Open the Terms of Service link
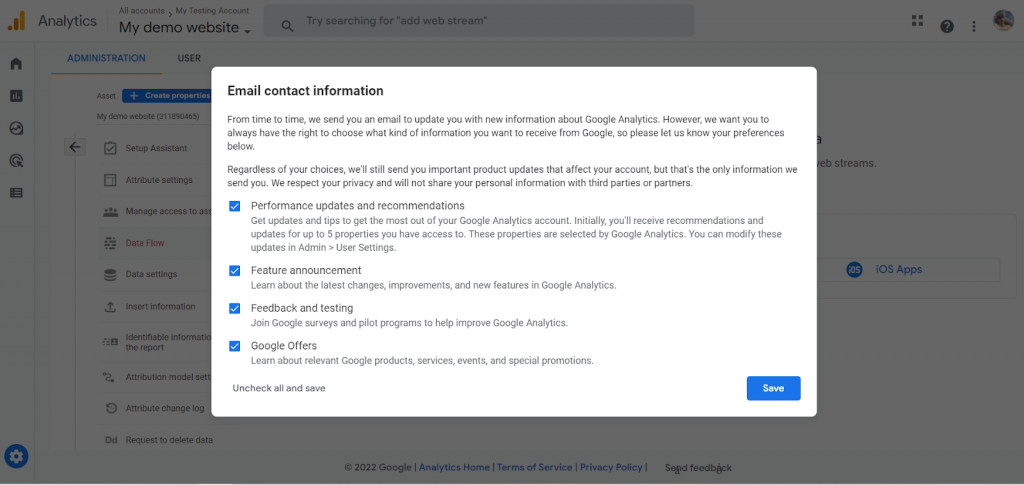This screenshot has height=485, width=1024. [x=535, y=467]
